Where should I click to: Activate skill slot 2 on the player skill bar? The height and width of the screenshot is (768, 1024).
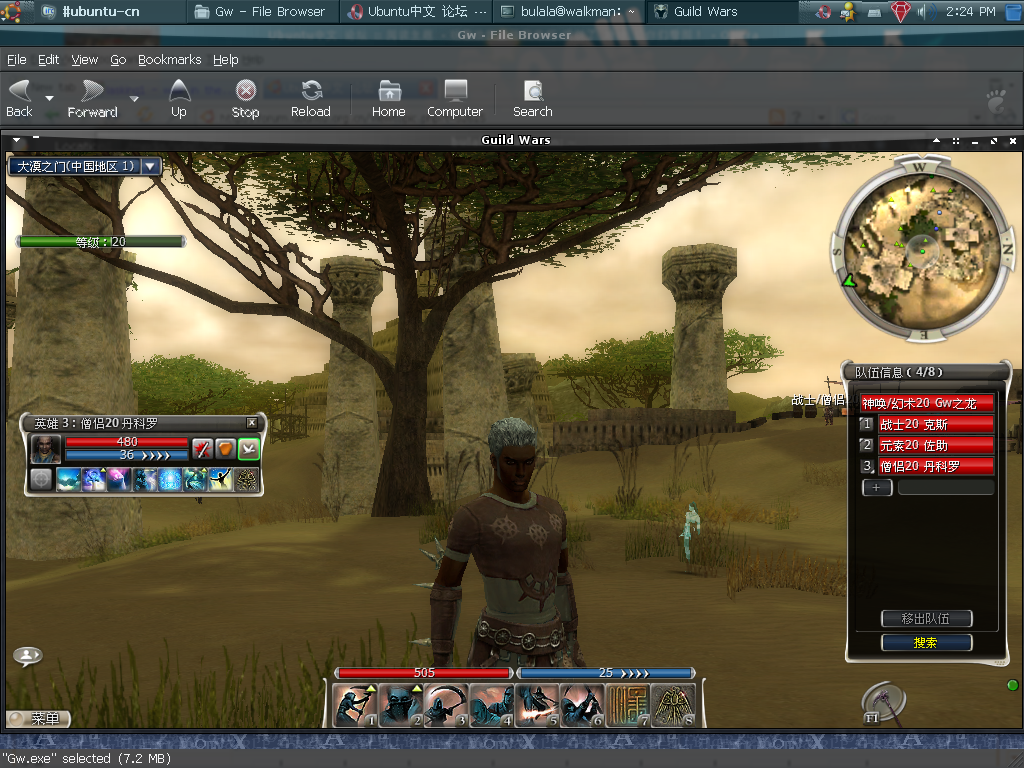pyautogui.click(x=400, y=705)
